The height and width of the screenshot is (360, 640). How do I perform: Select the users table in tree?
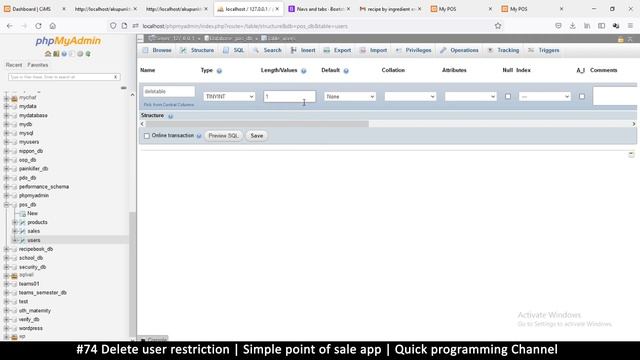pyautogui.click(x=34, y=240)
